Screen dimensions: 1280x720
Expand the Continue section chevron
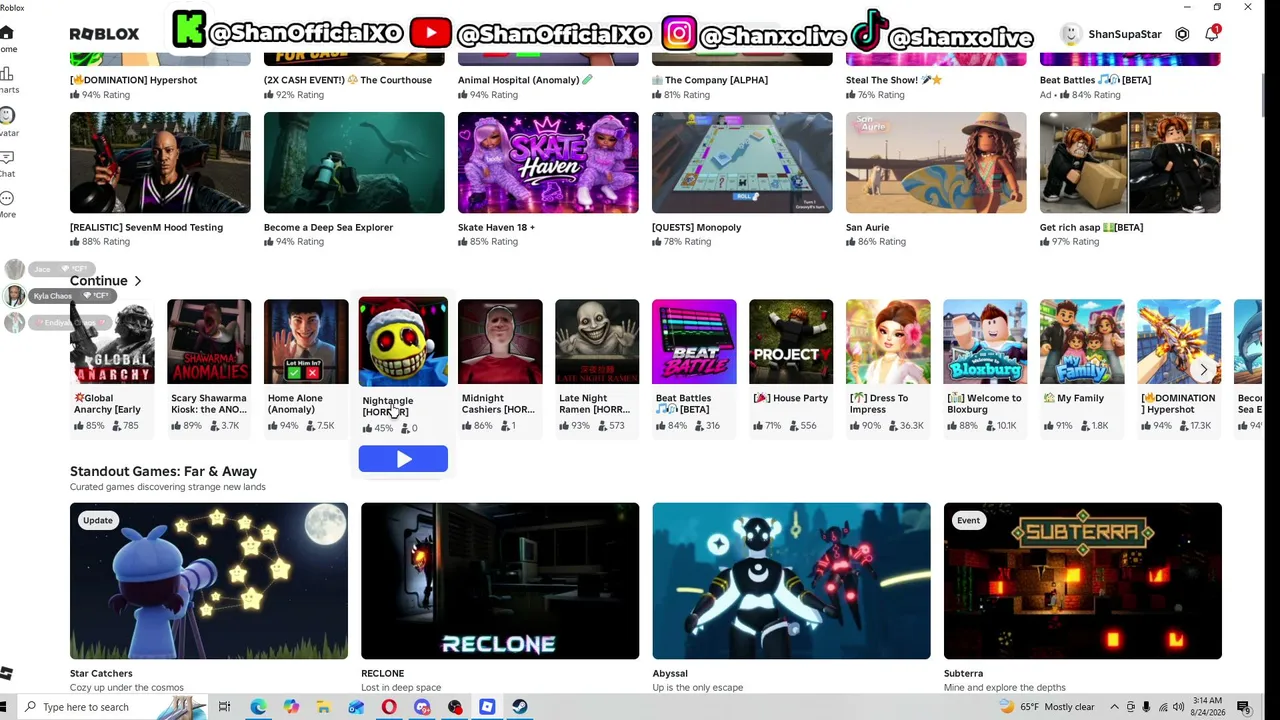(138, 281)
